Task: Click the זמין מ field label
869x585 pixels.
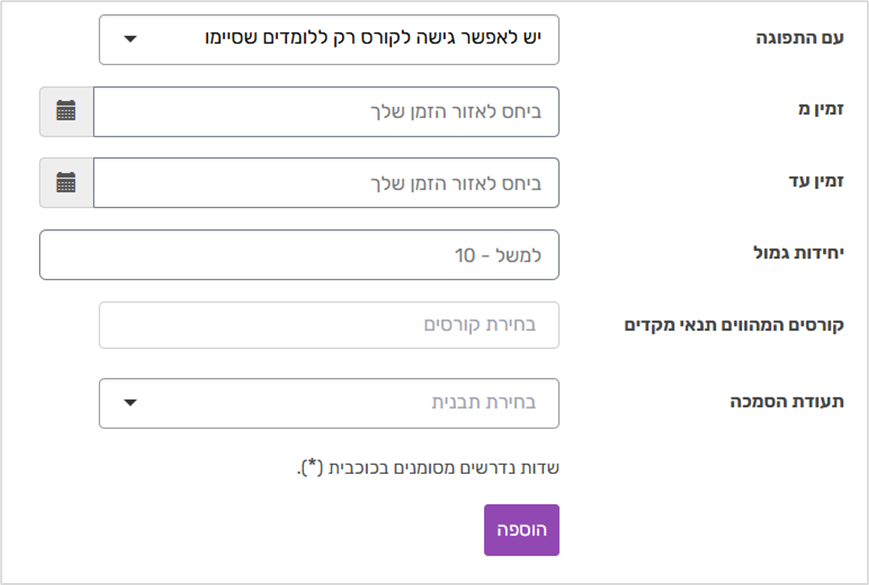Action: pyautogui.click(x=821, y=109)
